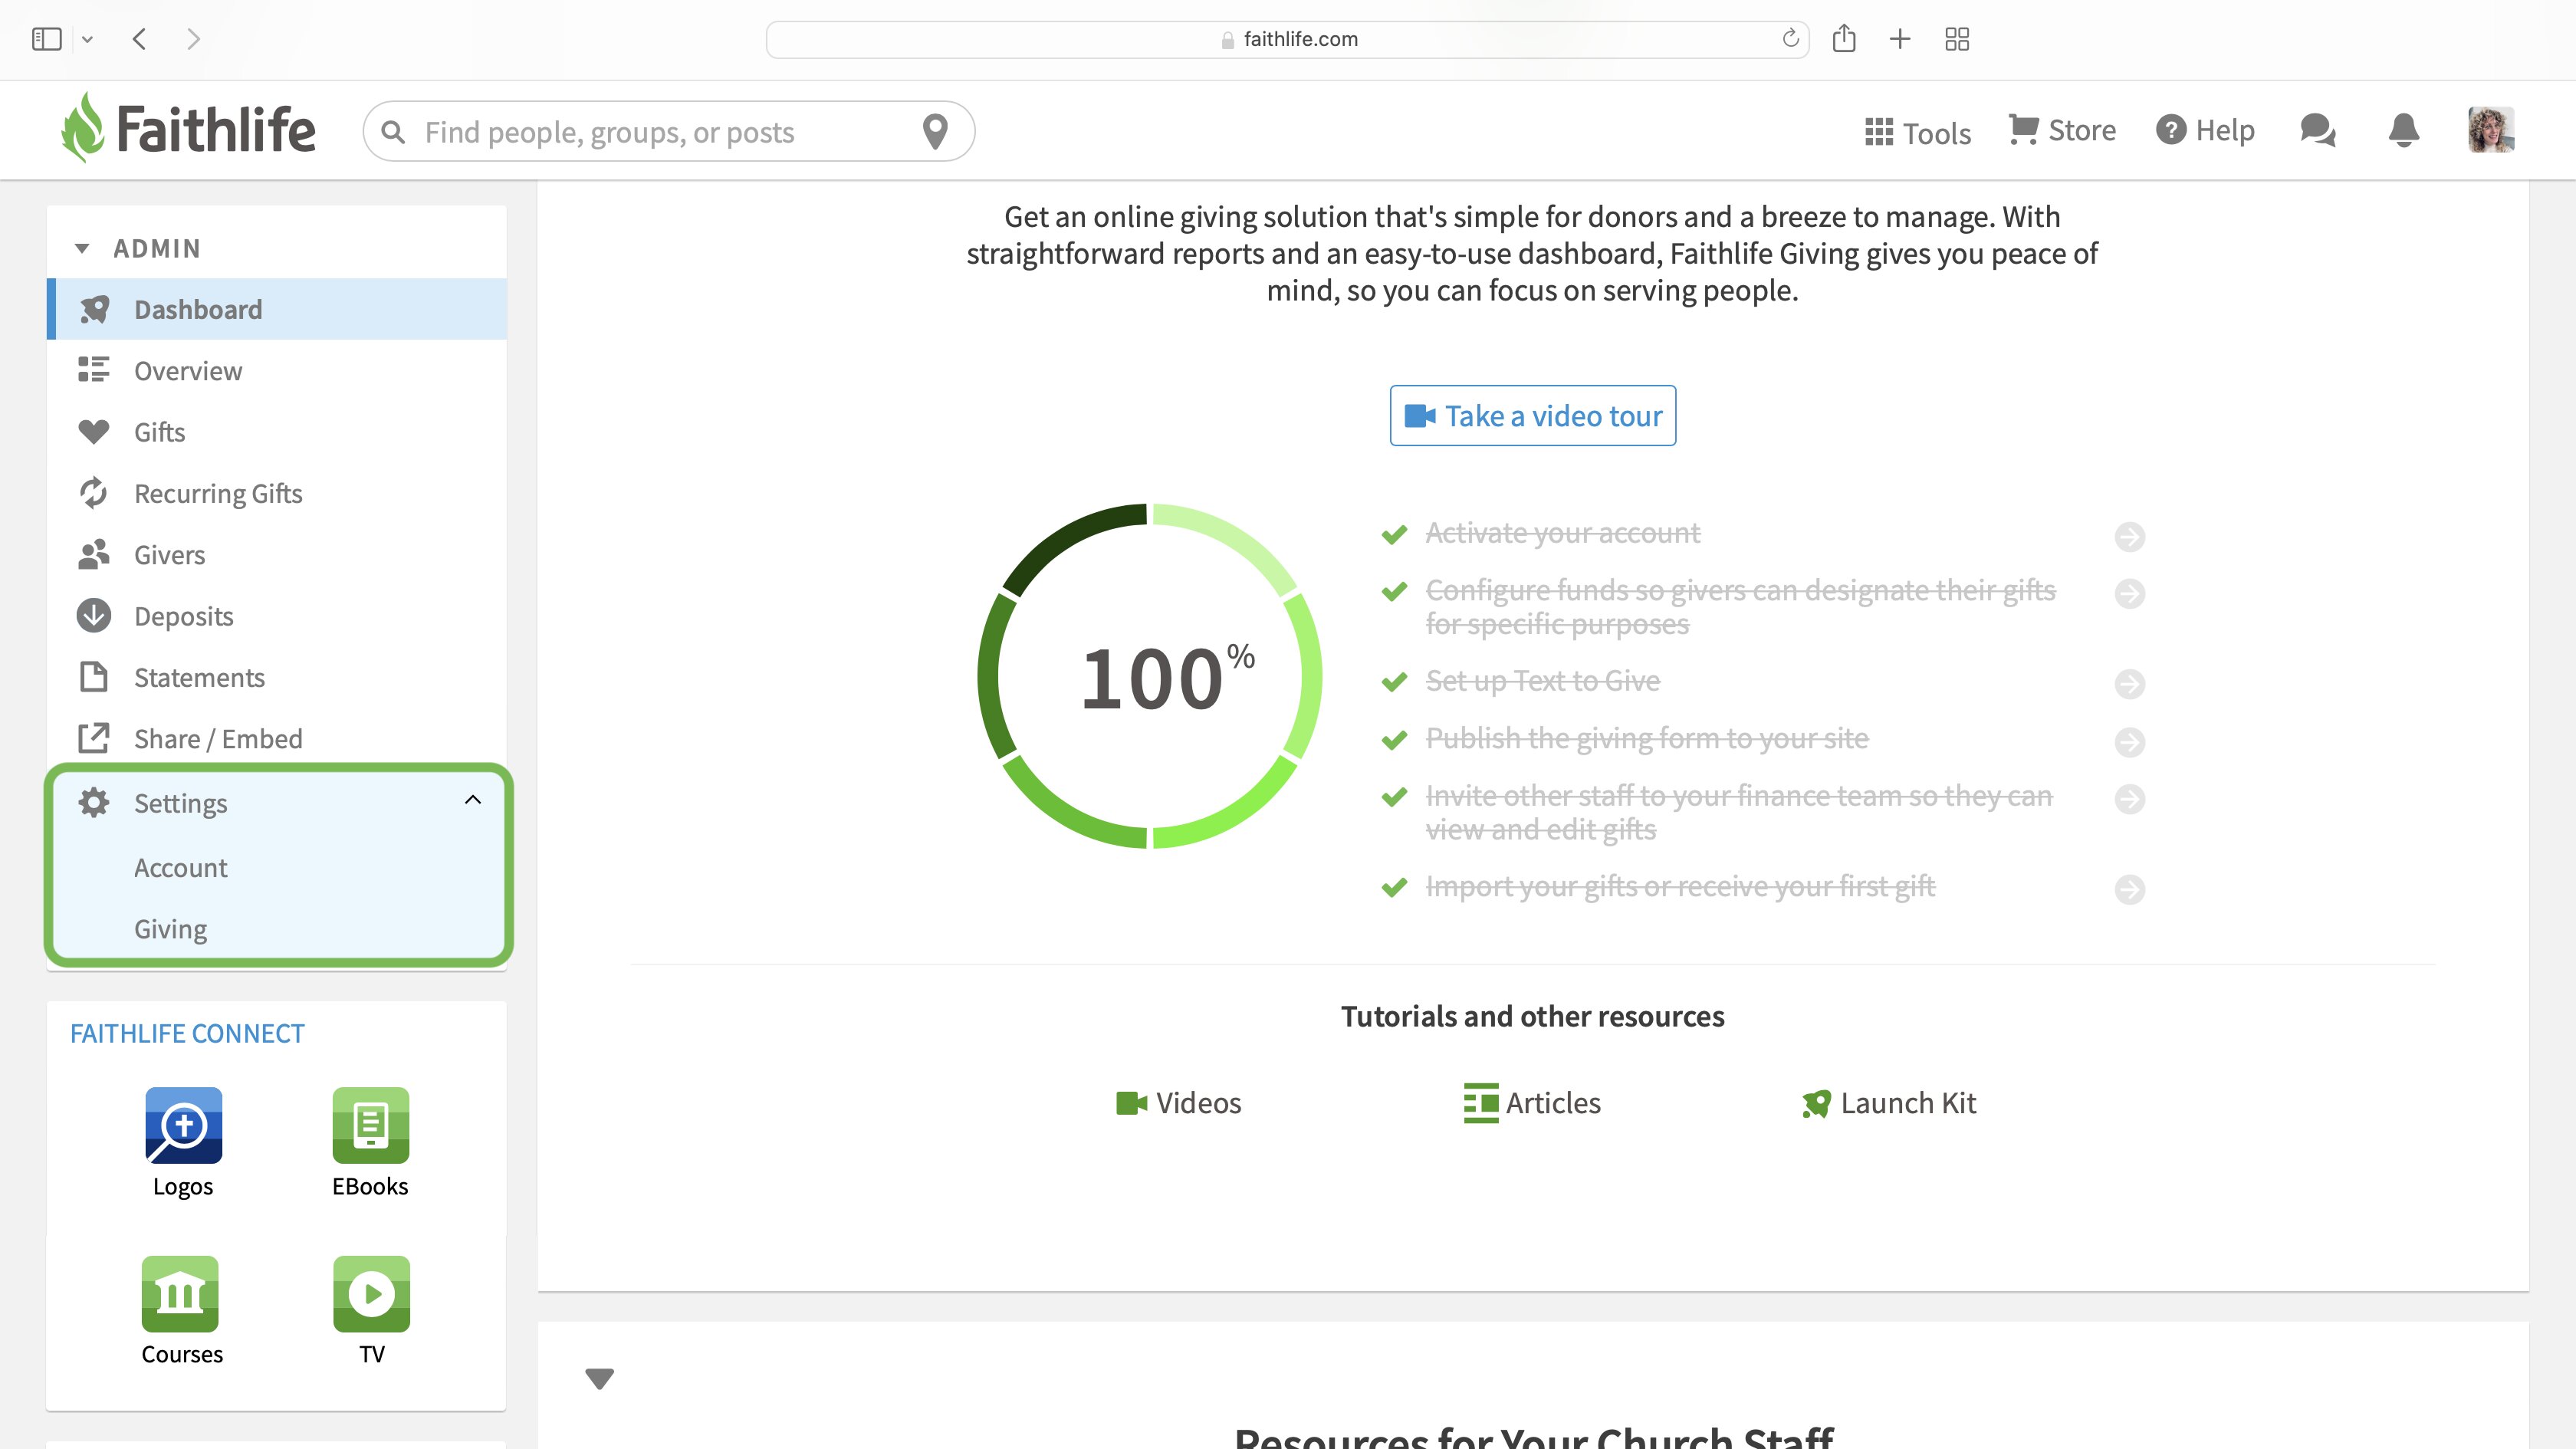2576x1449 pixels.
Task: Open the Launch Kit link
Action: pos(1889,1102)
